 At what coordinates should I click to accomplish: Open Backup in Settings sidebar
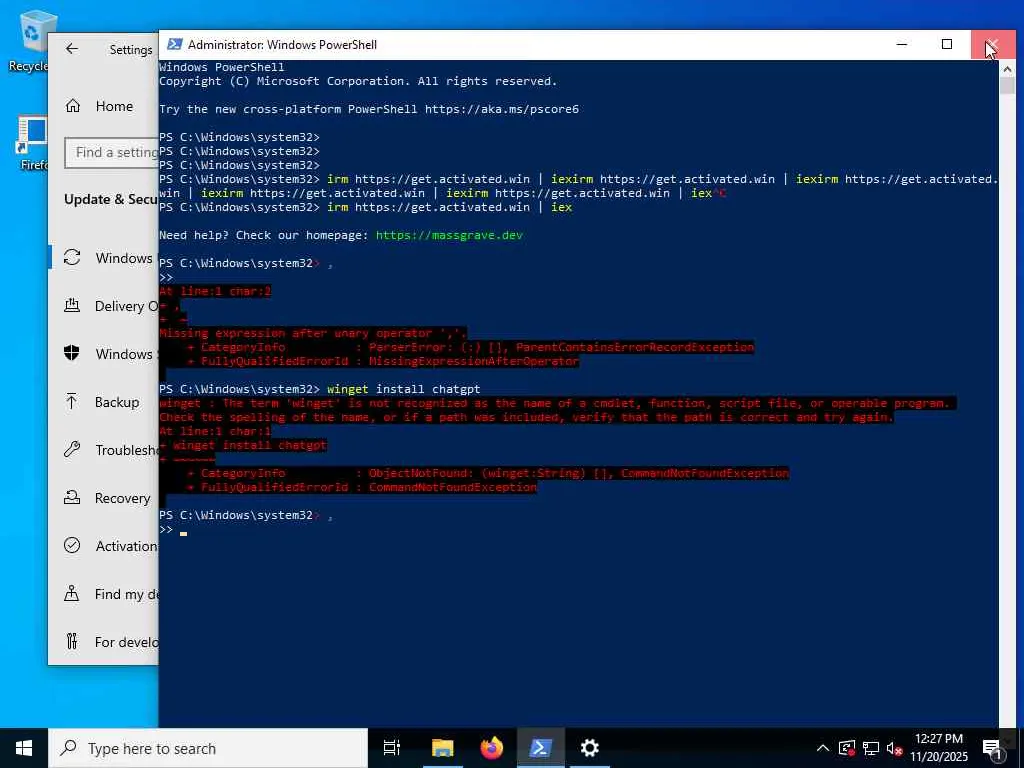tap(104, 402)
